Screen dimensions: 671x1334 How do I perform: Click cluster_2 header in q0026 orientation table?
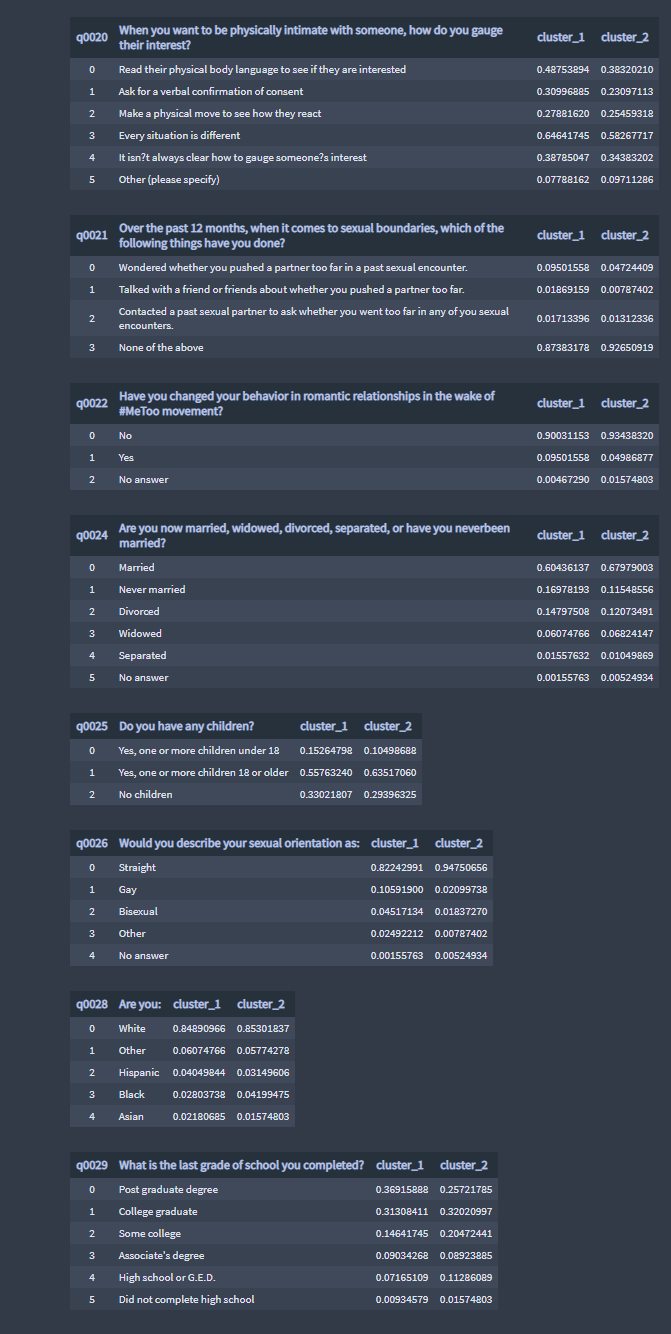[x=461, y=843]
